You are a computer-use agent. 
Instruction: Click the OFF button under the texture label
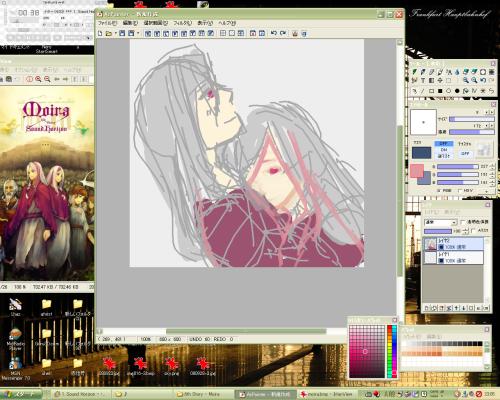pos(465,153)
